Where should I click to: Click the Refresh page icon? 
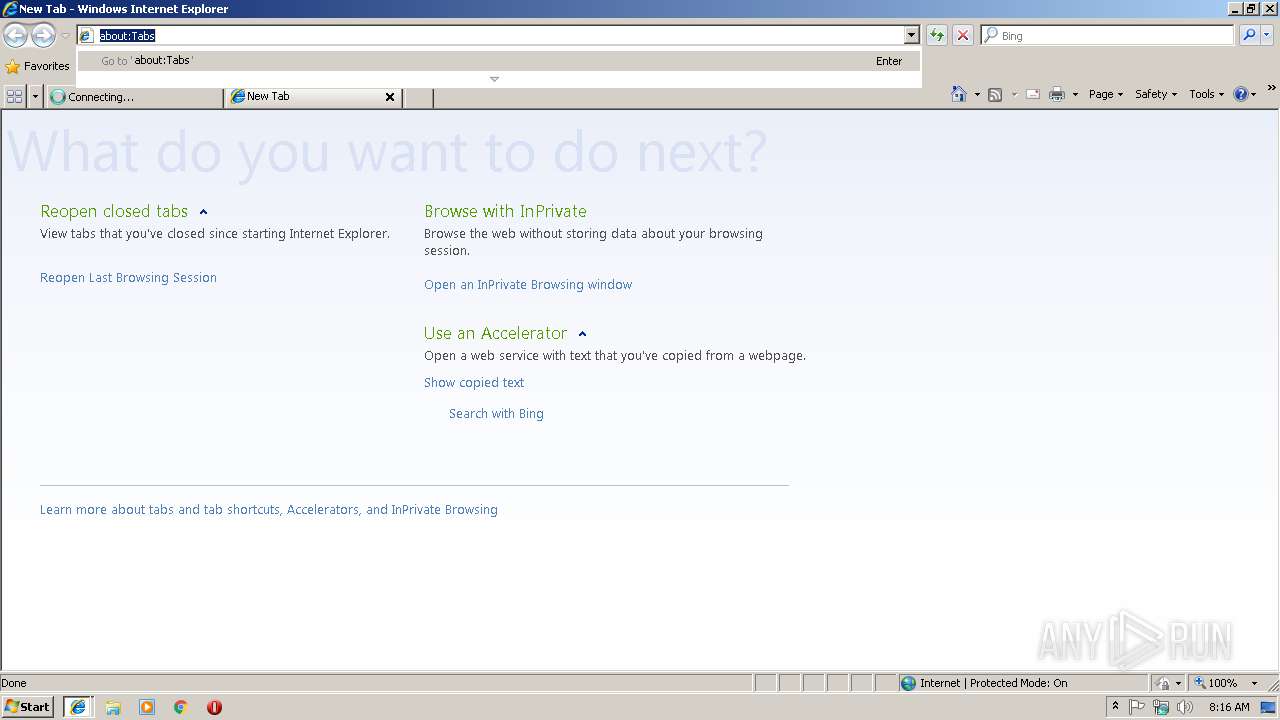point(937,36)
